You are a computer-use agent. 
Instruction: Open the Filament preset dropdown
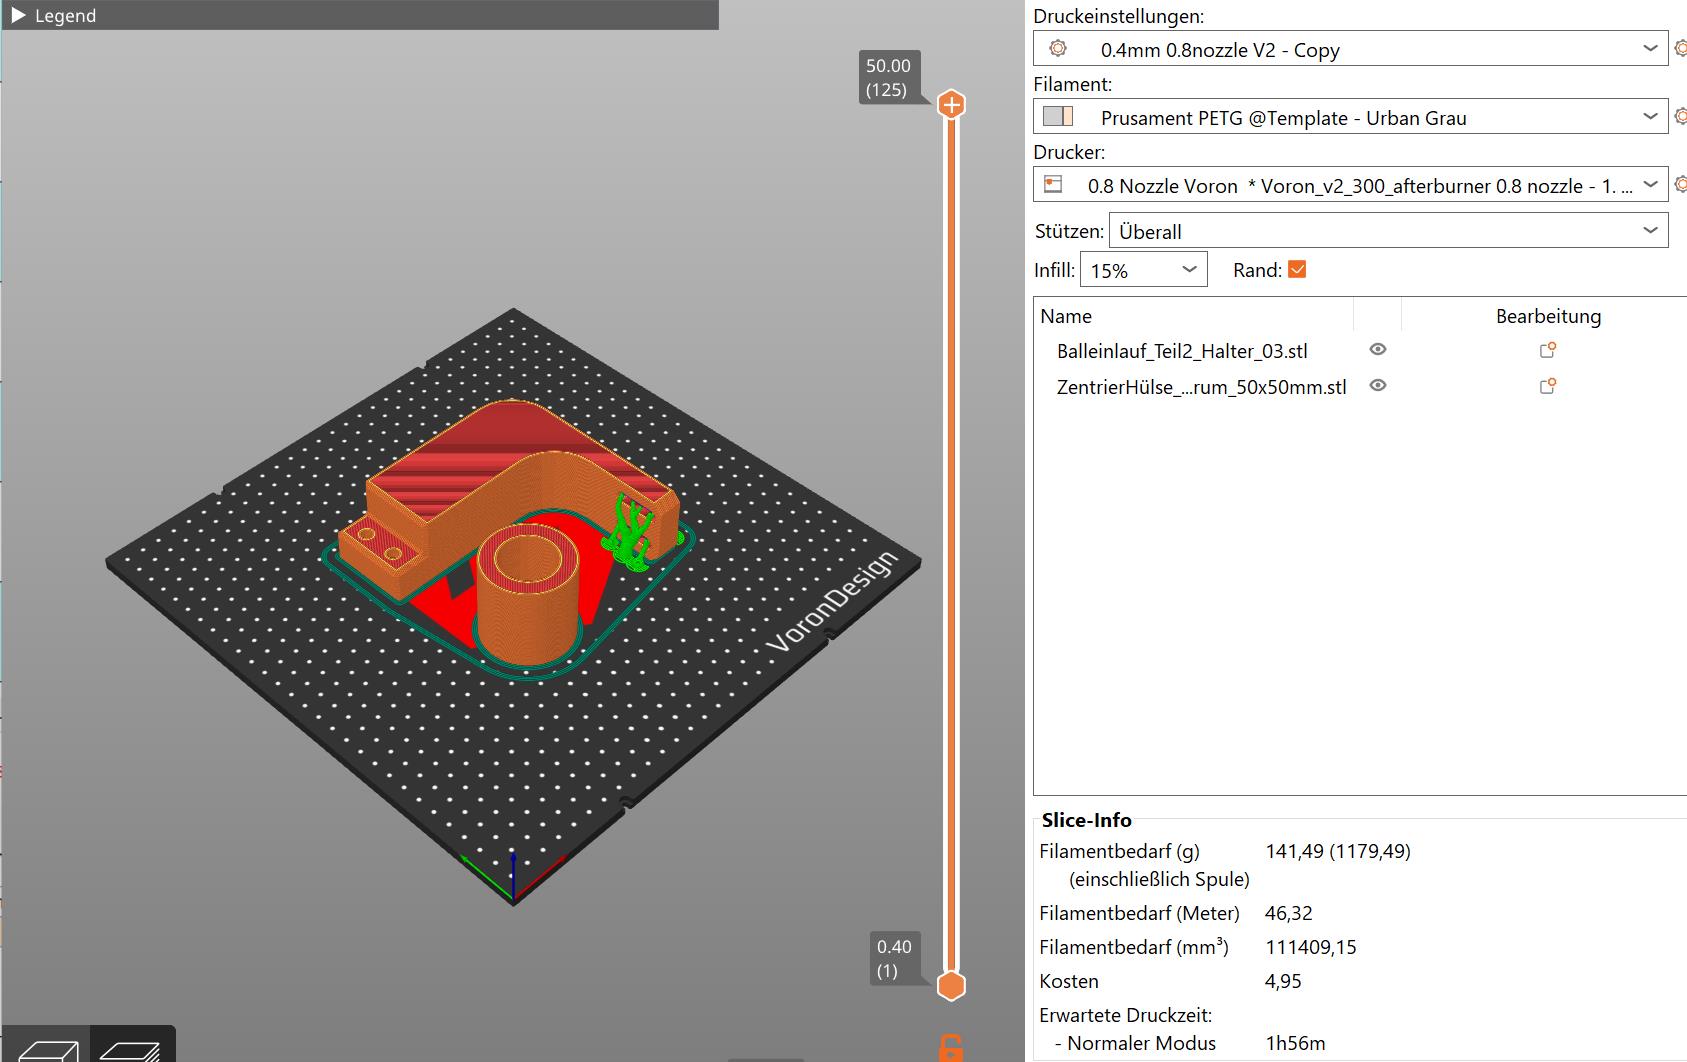(x=1350, y=117)
